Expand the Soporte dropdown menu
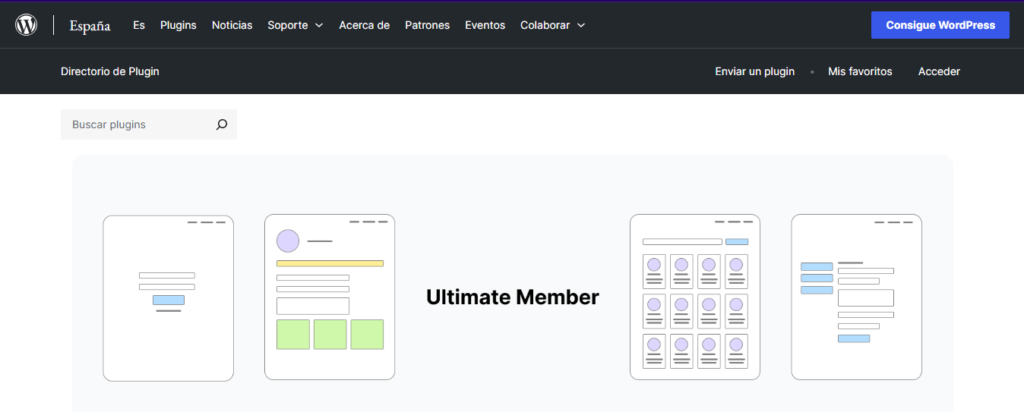 295,25
